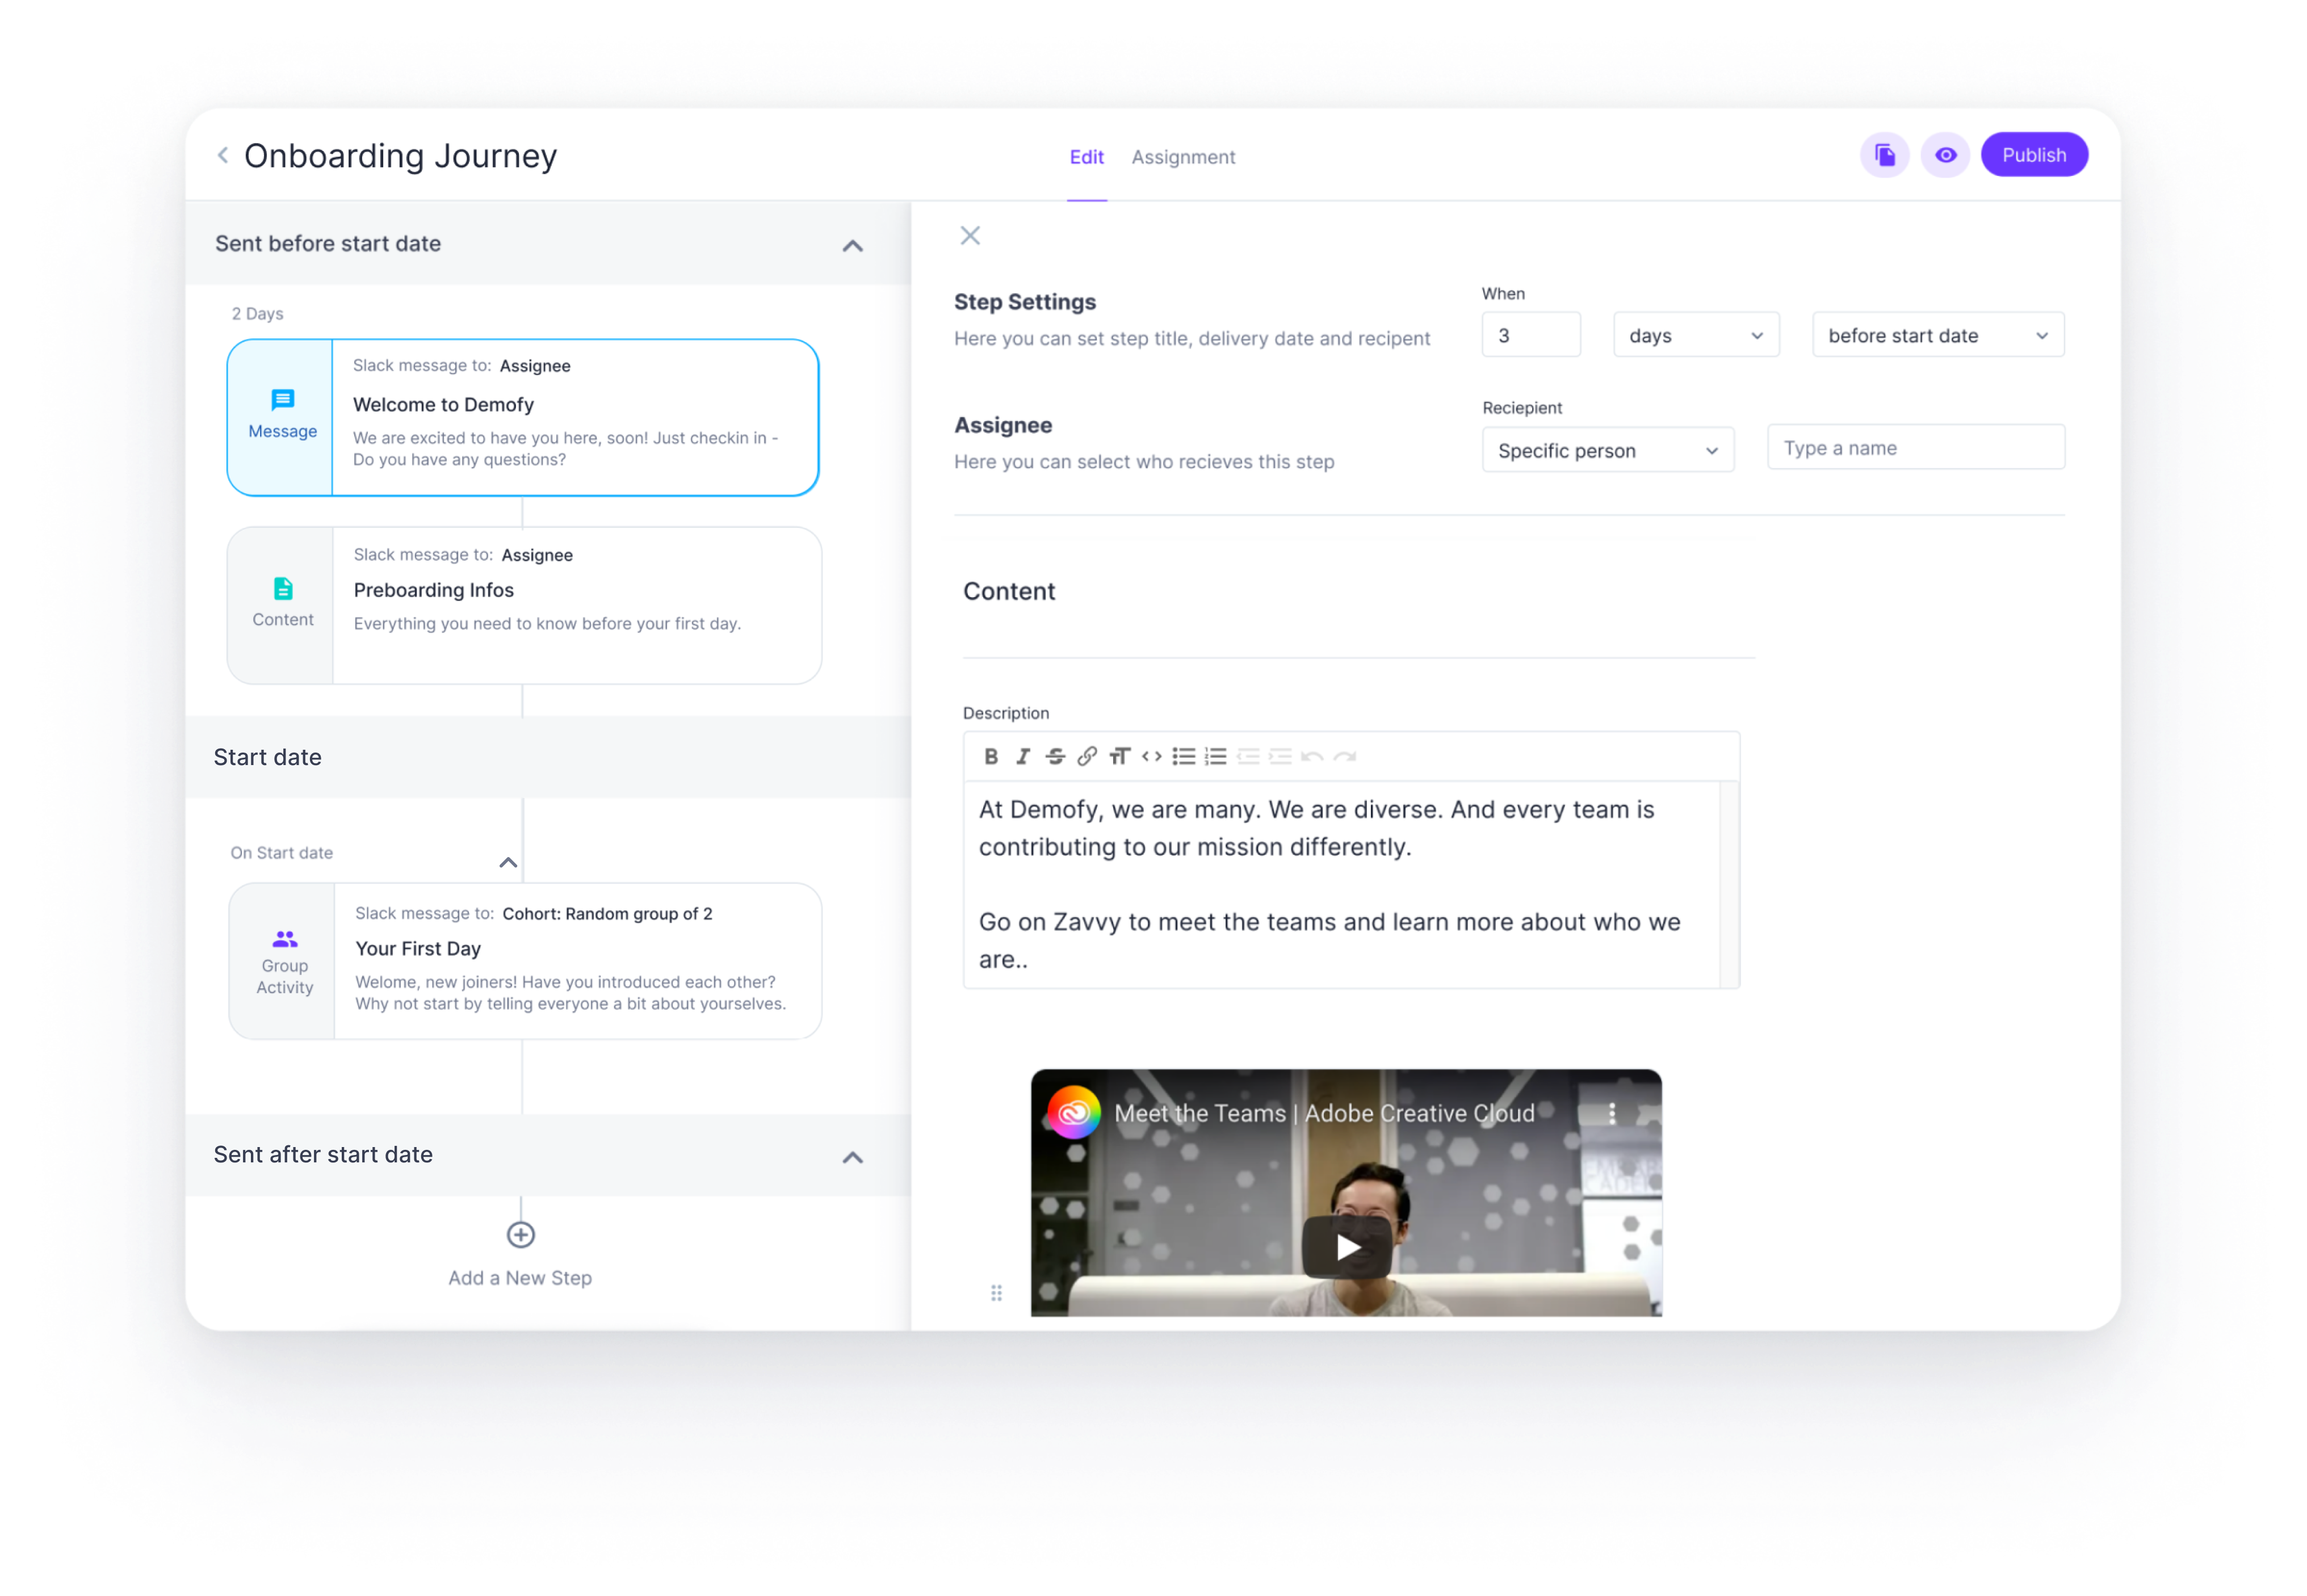Insert a link in description

click(x=1086, y=756)
